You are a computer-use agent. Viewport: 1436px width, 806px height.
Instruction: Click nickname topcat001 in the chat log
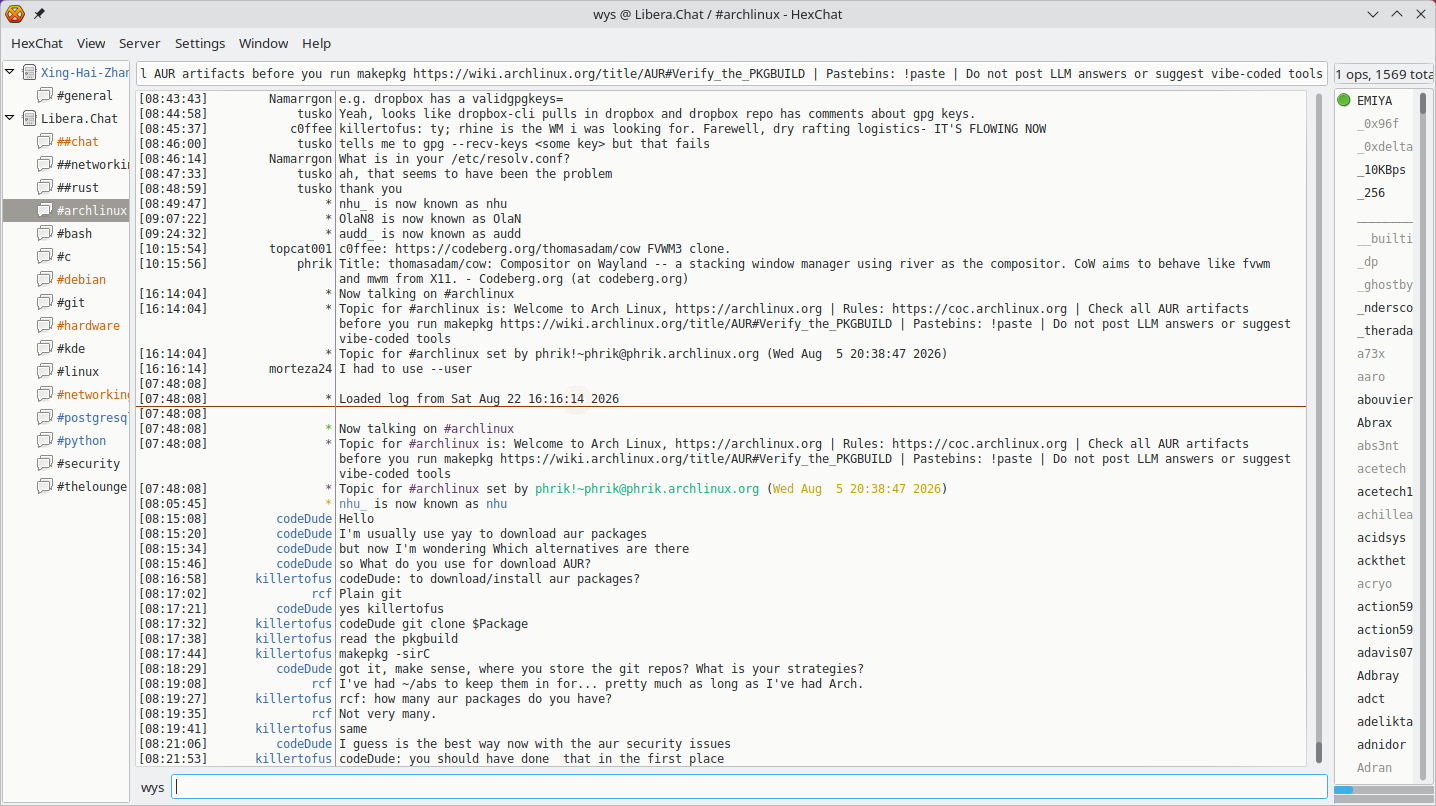point(301,249)
